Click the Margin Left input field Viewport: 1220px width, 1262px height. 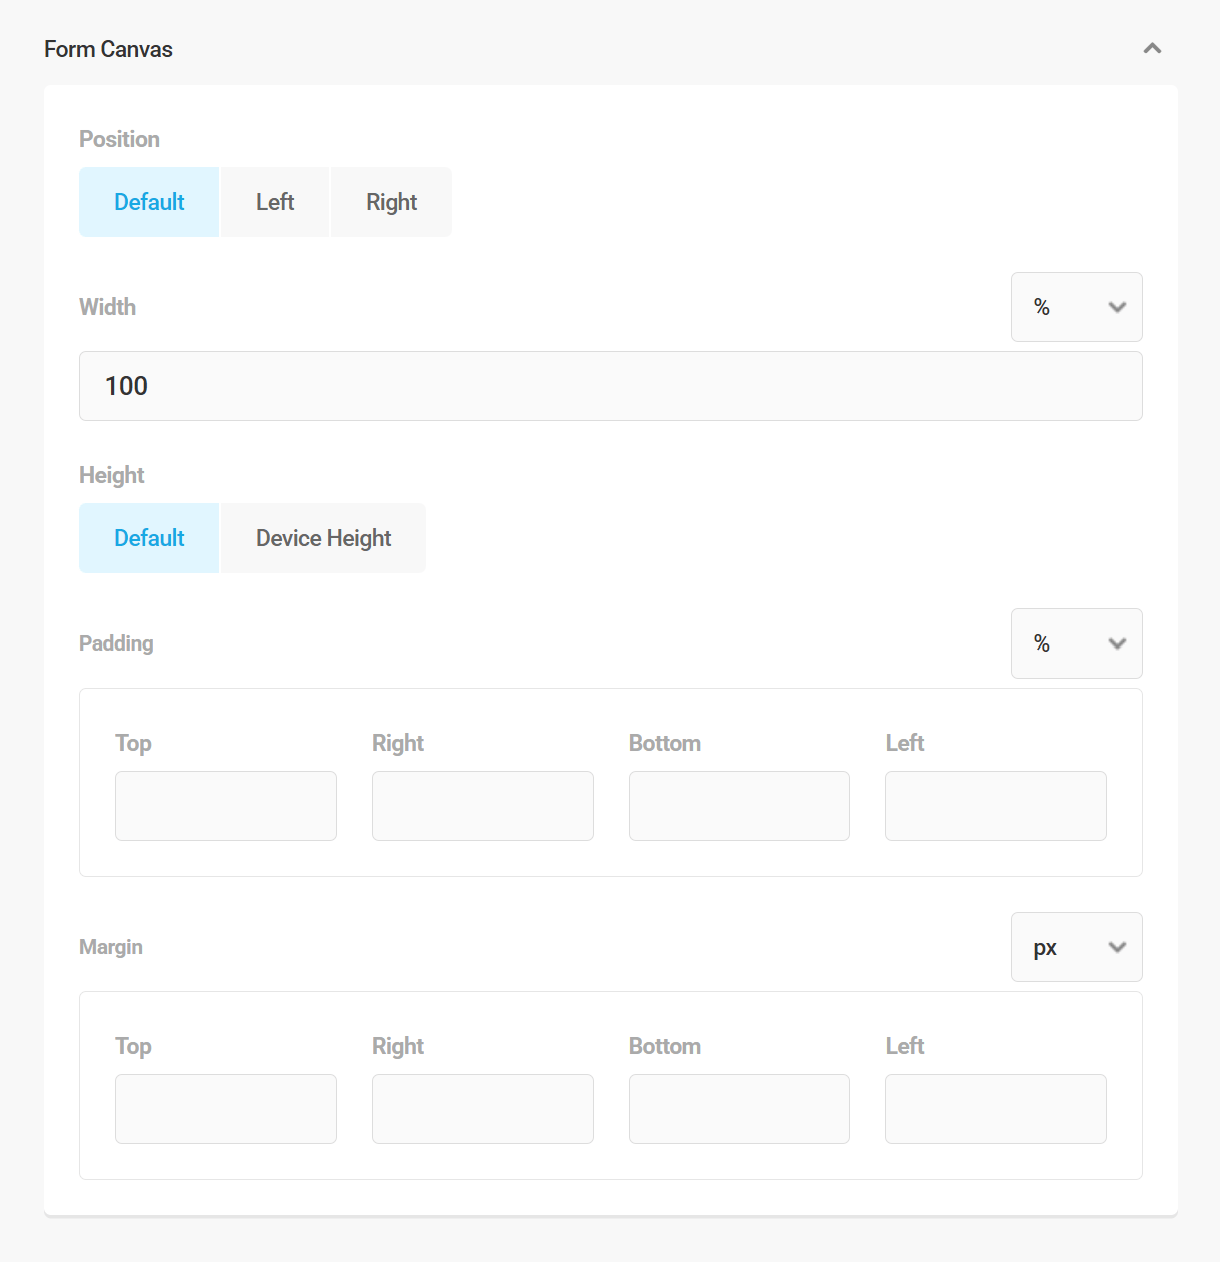pyautogui.click(x=995, y=1108)
